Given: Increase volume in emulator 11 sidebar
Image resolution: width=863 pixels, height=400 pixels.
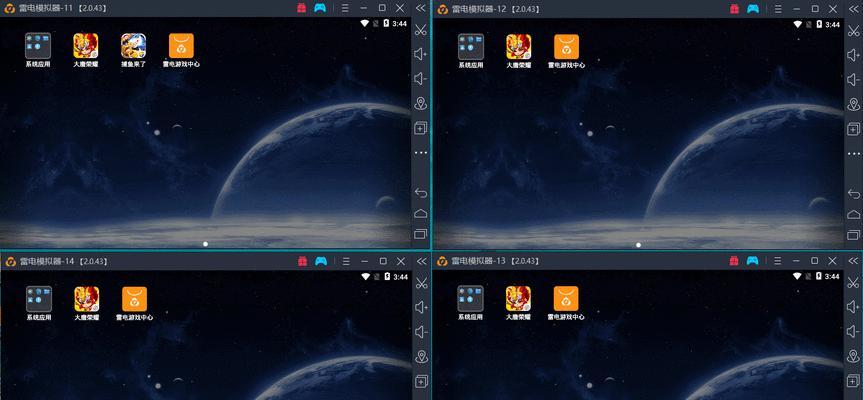Looking at the screenshot, I should [x=421, y=54].
